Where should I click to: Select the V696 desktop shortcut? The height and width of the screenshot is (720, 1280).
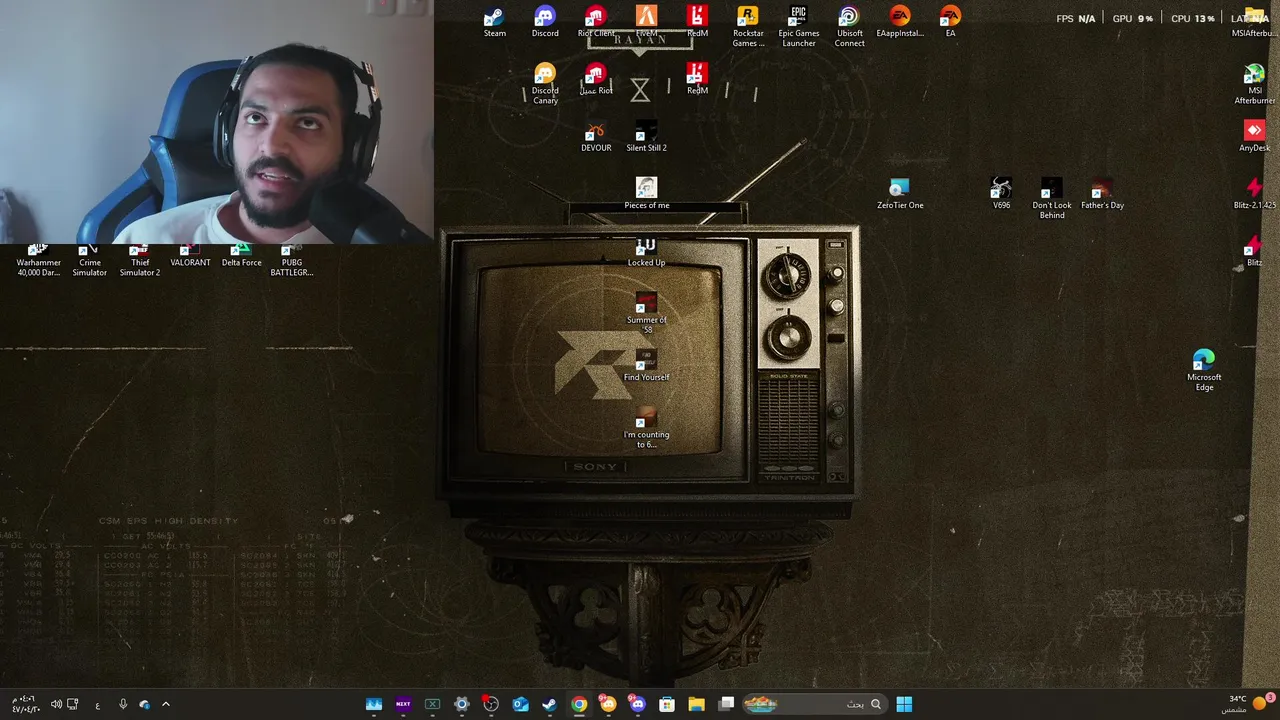[x=1001, y=194]
